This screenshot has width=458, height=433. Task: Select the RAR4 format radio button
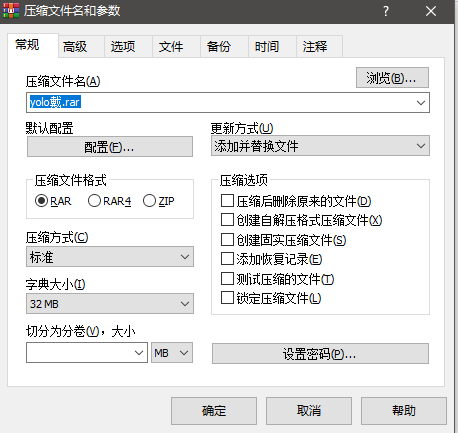pos(94,201)
